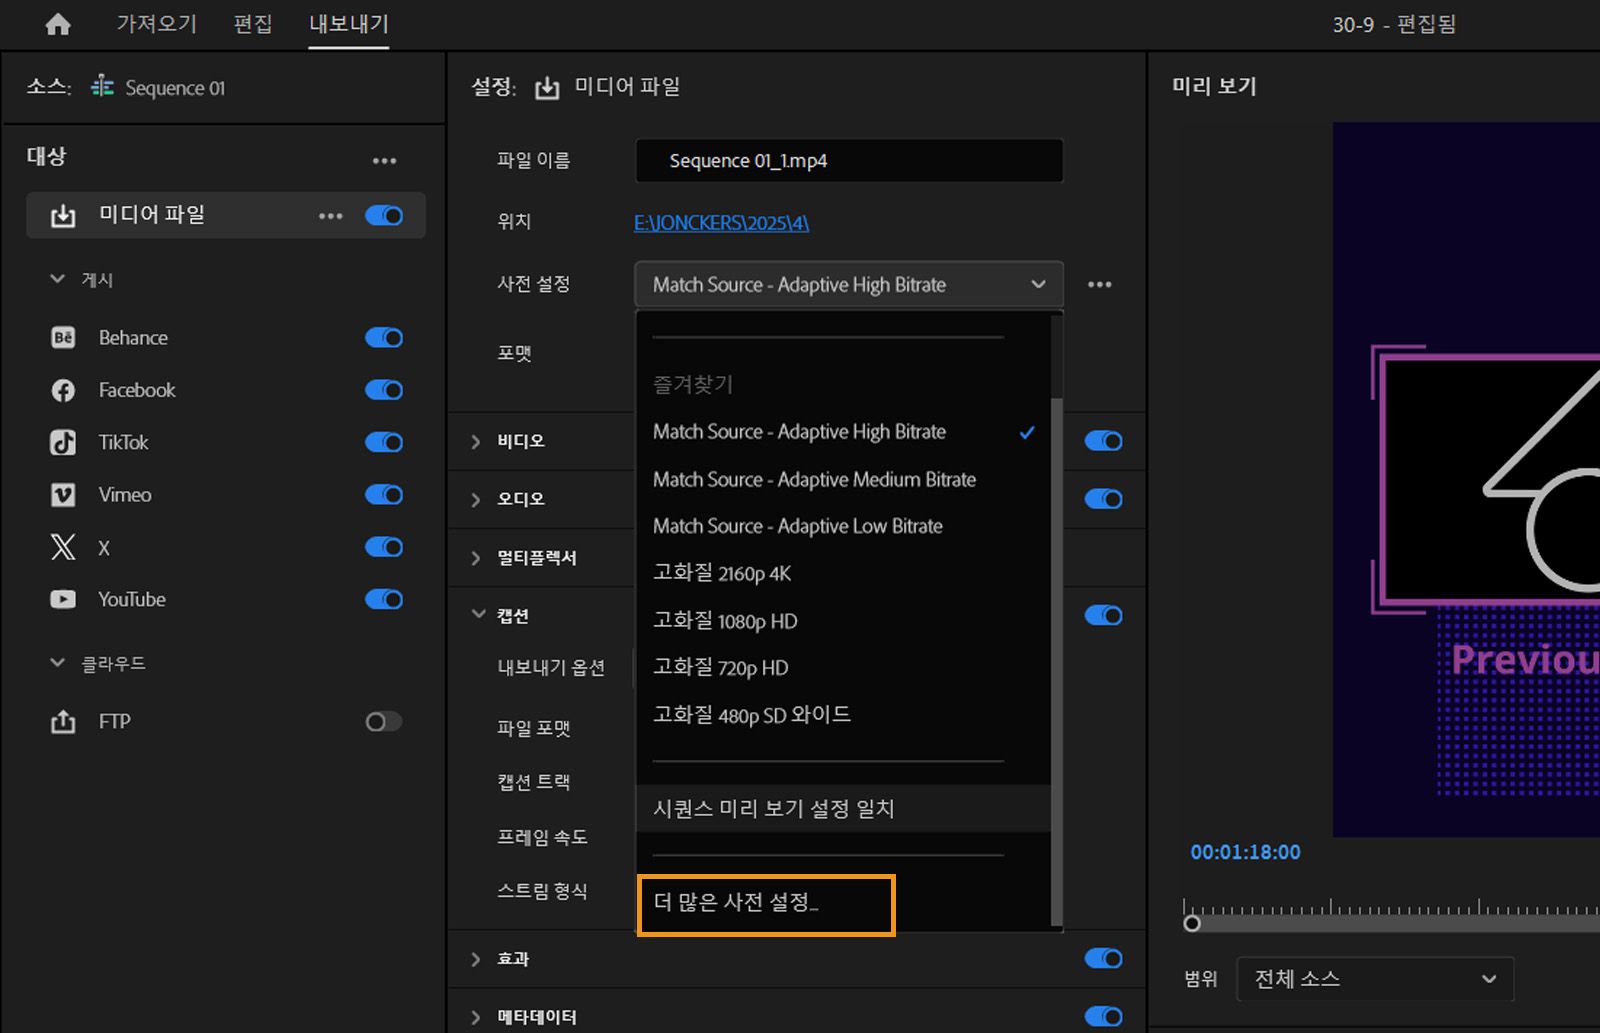This screenshot has width=1600, height=1033.
Task: Open the export location link E:\JONCKERS\2025\4\
Action: coord(719,222)
